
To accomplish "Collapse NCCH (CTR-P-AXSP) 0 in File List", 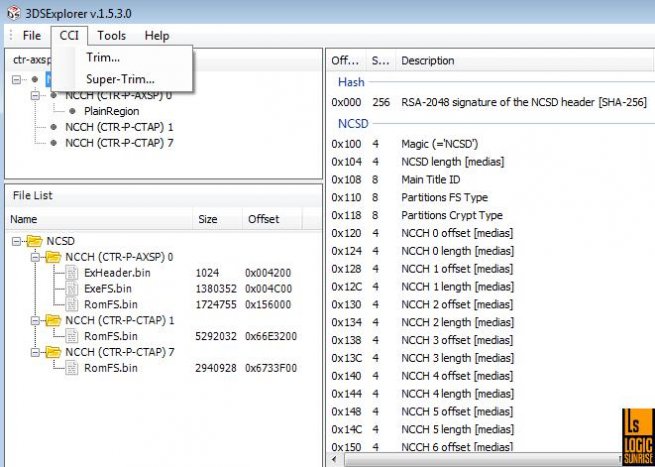I will (36, 257).
